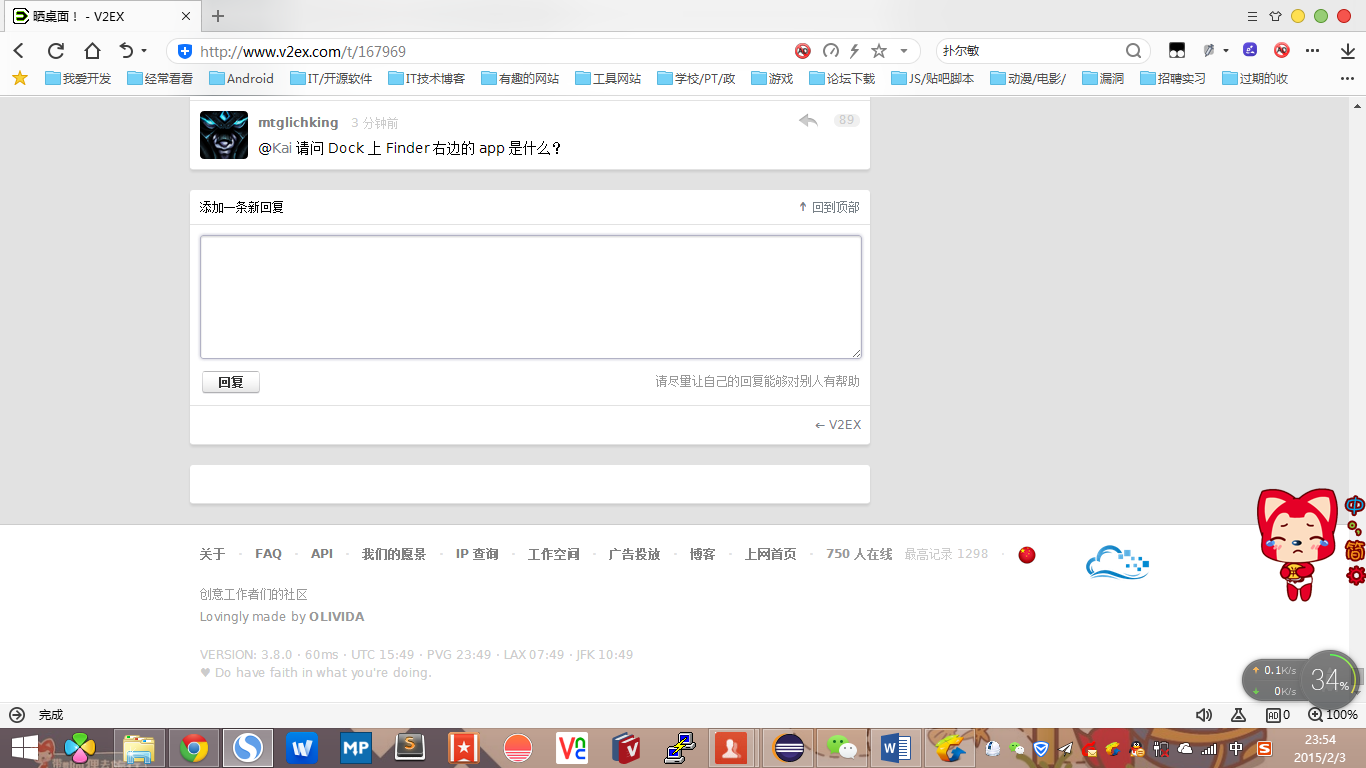Open the Android bookmarks folder
The width and height of the screenshot is (1366, 768).
coord(241,78)
